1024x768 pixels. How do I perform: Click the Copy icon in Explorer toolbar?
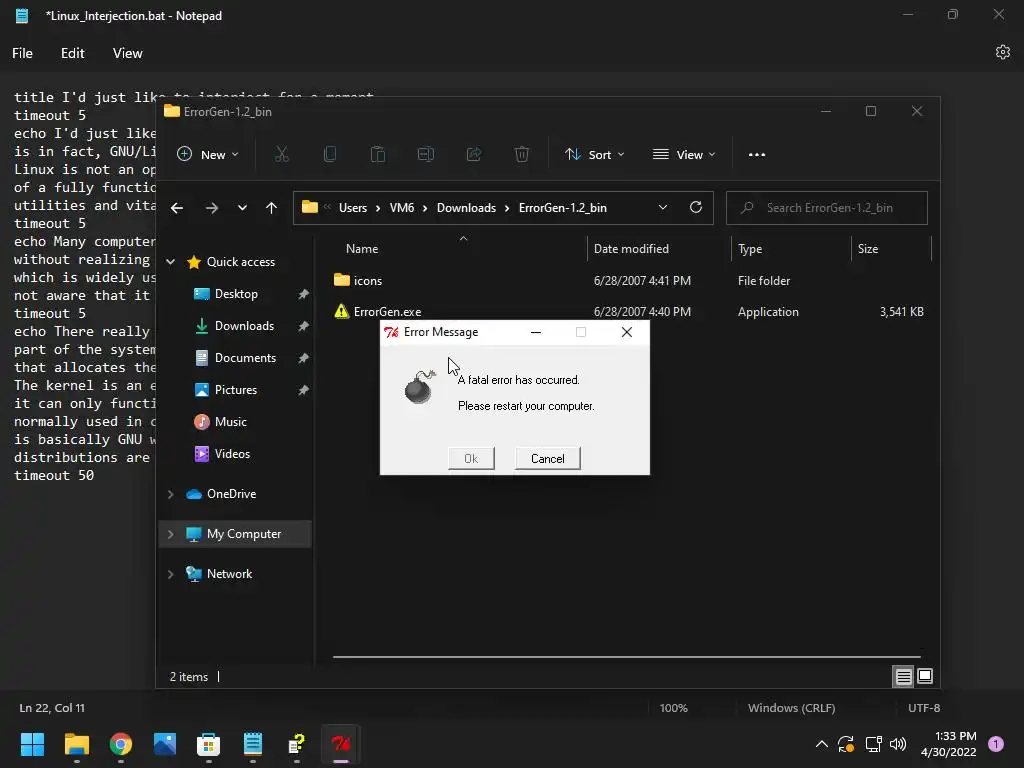click(330, 155)
